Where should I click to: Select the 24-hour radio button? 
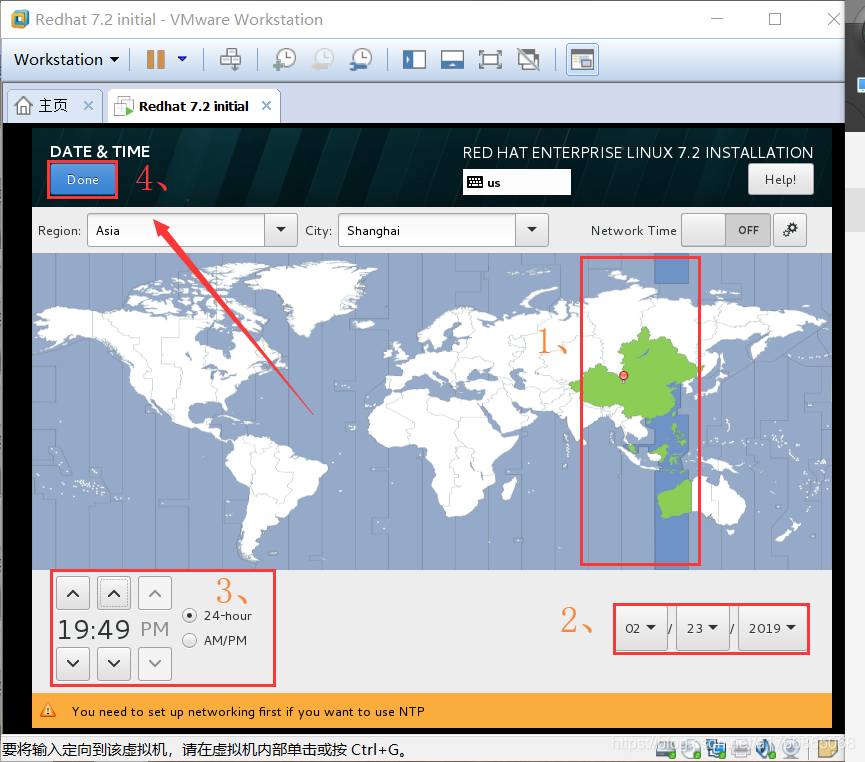pyautogui.click(x=189, y=615)
